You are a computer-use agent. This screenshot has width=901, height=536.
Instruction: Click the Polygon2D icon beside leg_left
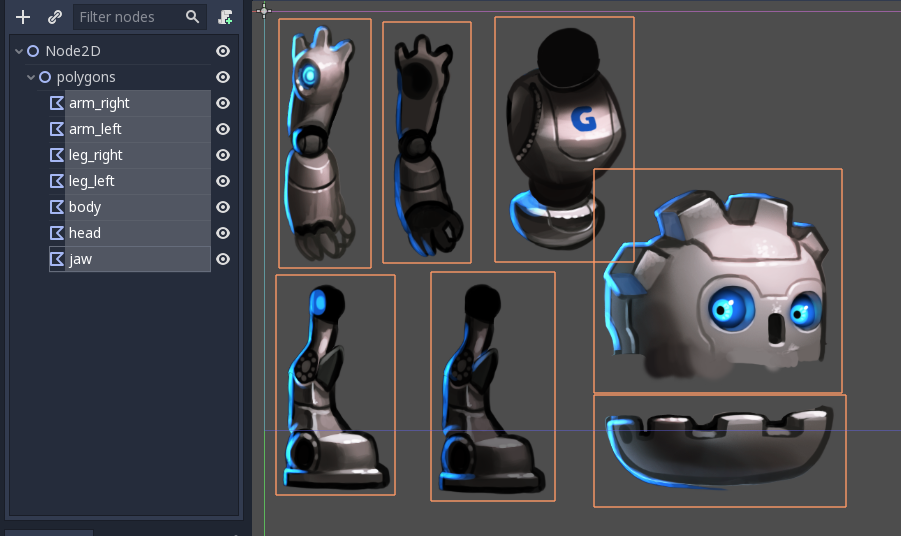click(57, 181)
